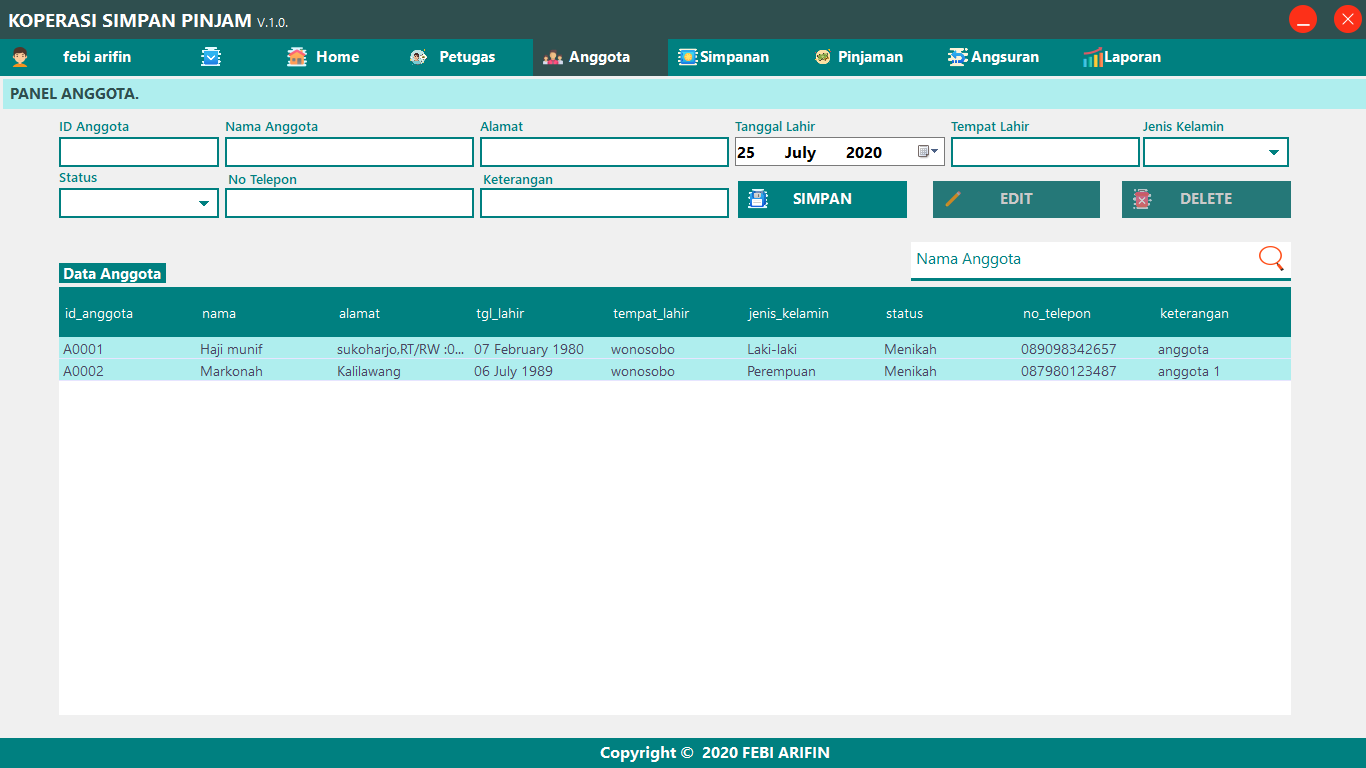Viewport: 1366px width, 768px height.
Task: Open the Laporan reports section via its chart icon
Action: click(1094, 57)
